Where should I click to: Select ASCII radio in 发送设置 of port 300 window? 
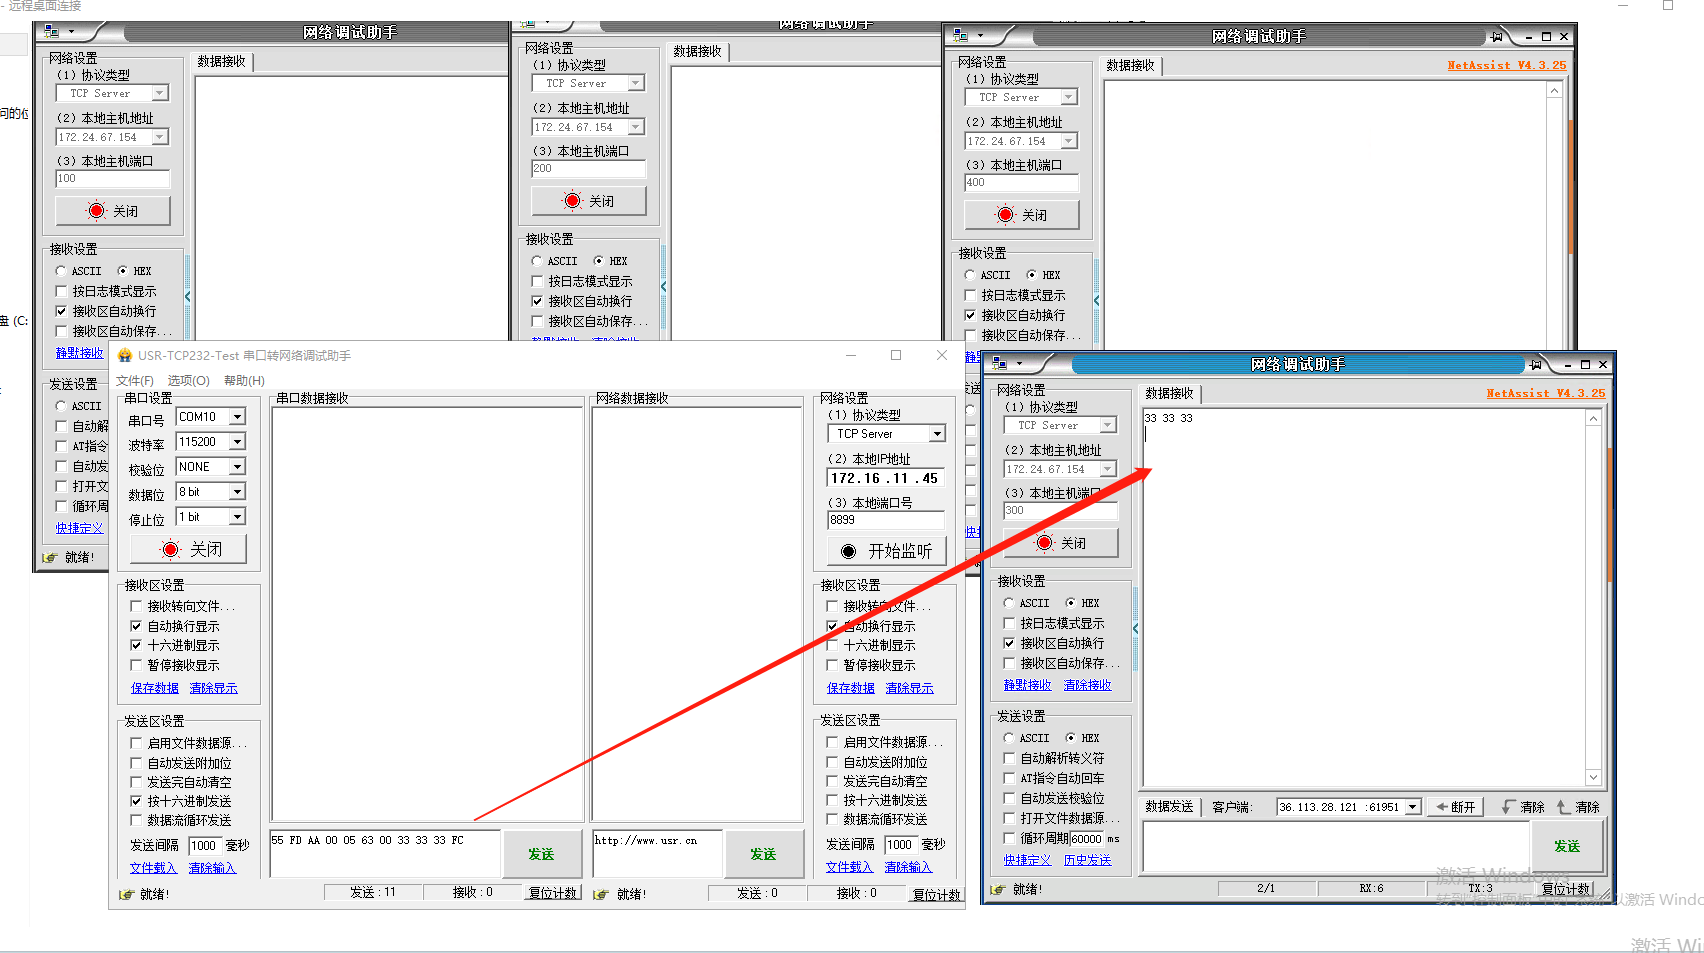(1009, 738)
